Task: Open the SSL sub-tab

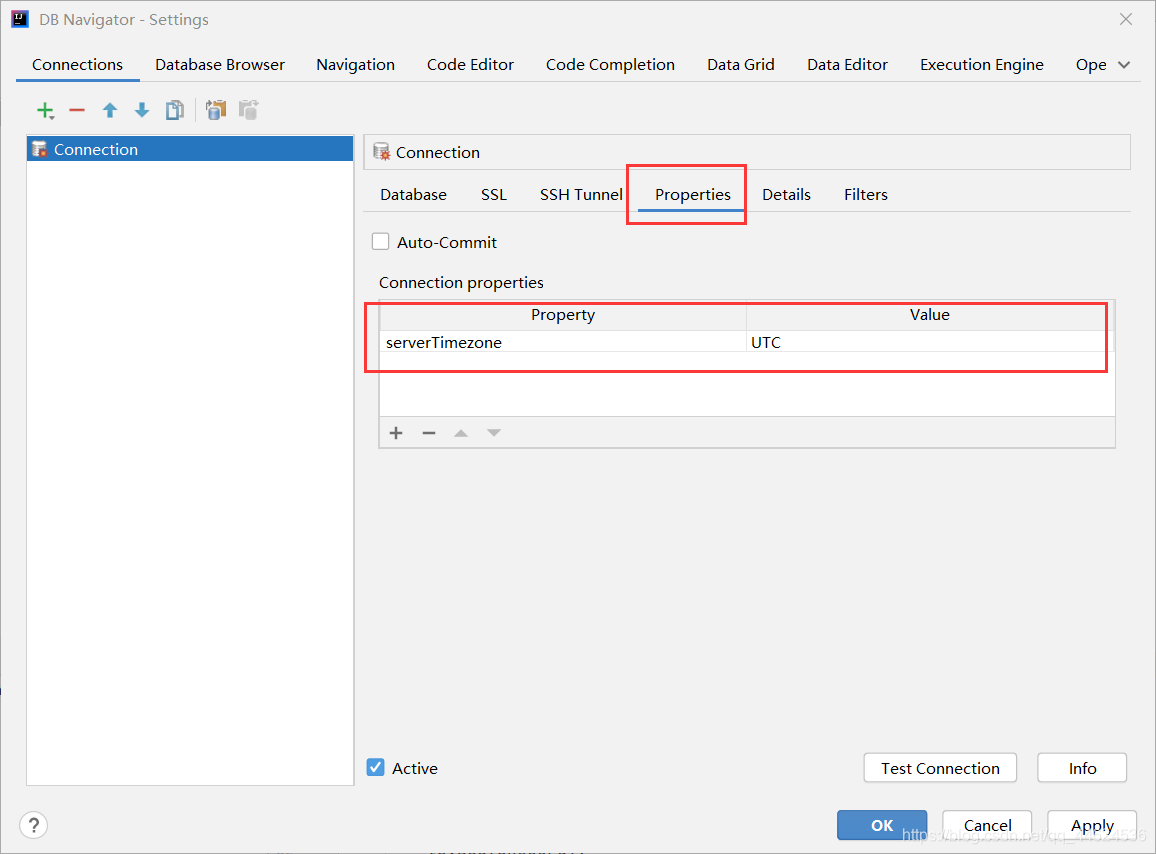Action: [494, 195]
